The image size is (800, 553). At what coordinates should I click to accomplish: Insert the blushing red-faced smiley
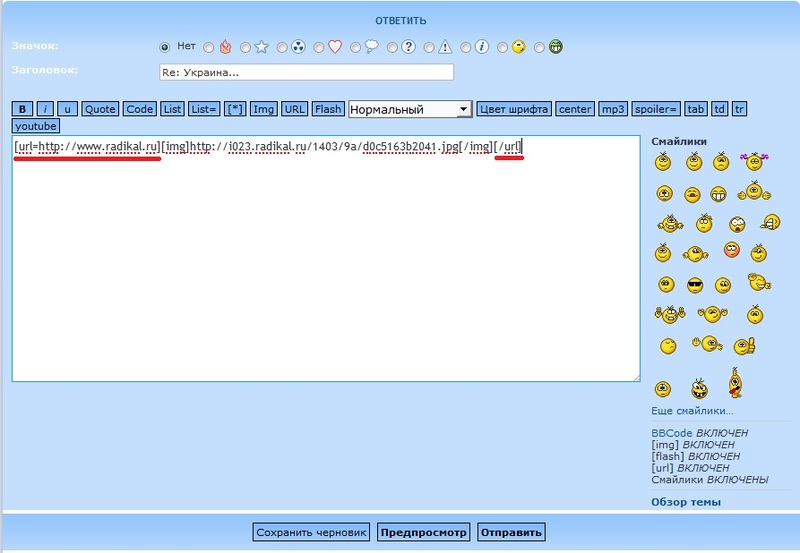[x=732, y=249]
